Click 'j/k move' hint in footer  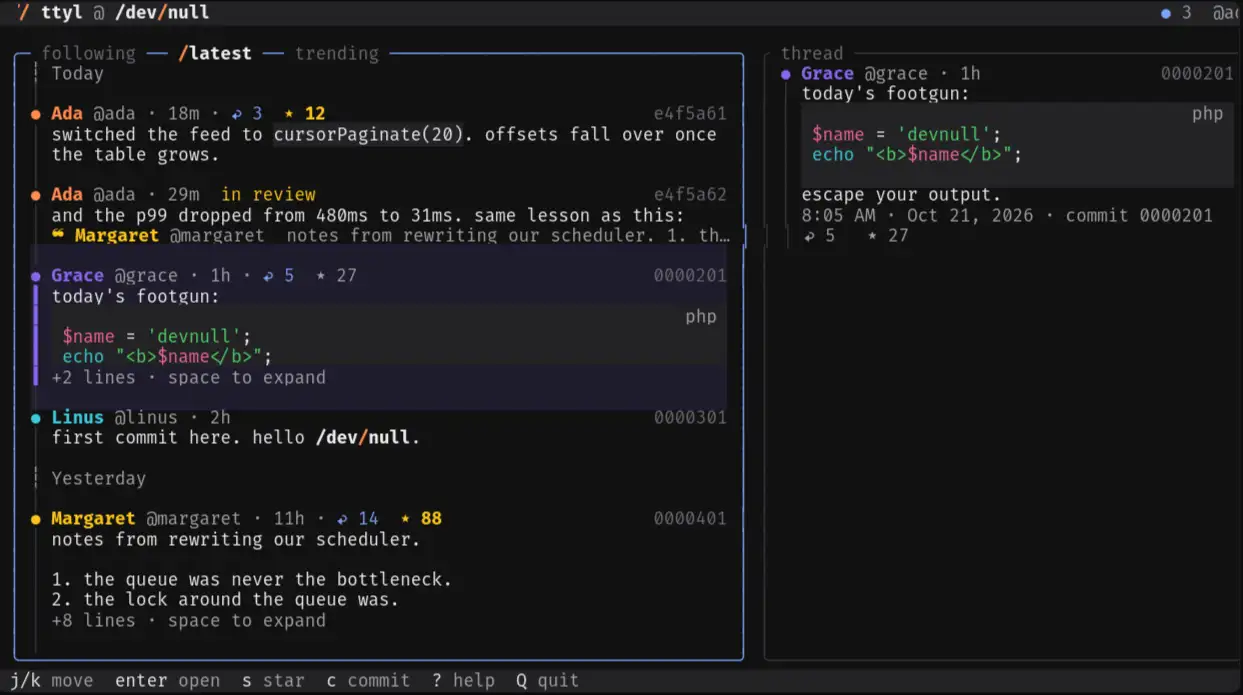point(51,681)
